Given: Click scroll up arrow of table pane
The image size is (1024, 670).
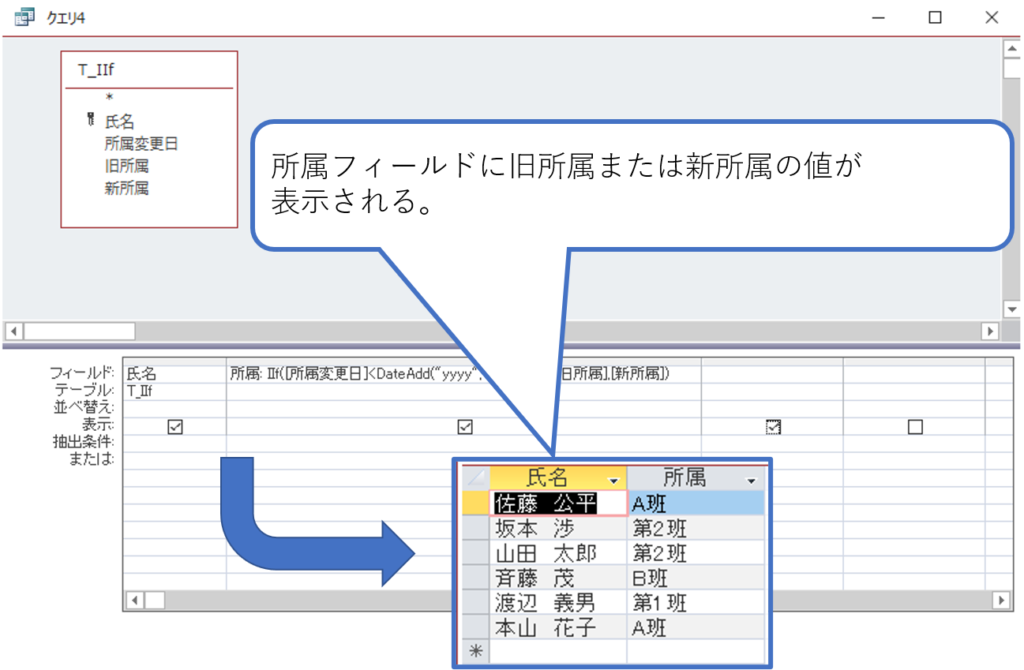Looking at the screenshot, I should point(1012,49).
